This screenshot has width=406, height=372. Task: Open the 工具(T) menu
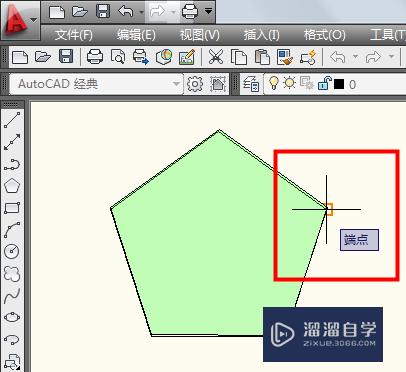[x=388, y=35]
